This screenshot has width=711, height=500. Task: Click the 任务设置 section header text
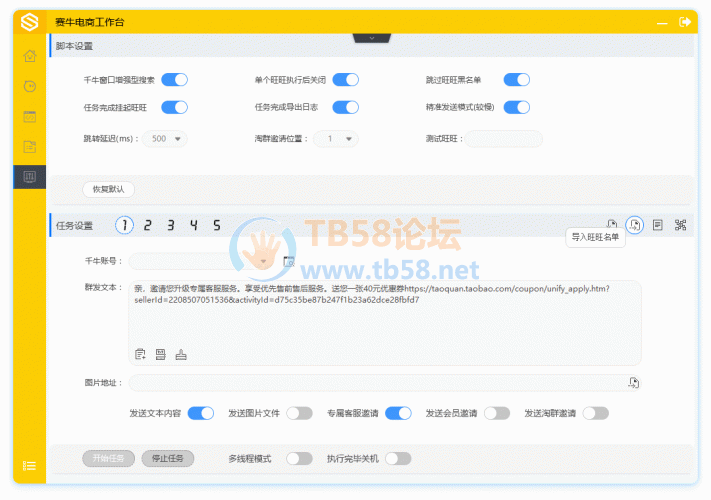tap(74, 225)
